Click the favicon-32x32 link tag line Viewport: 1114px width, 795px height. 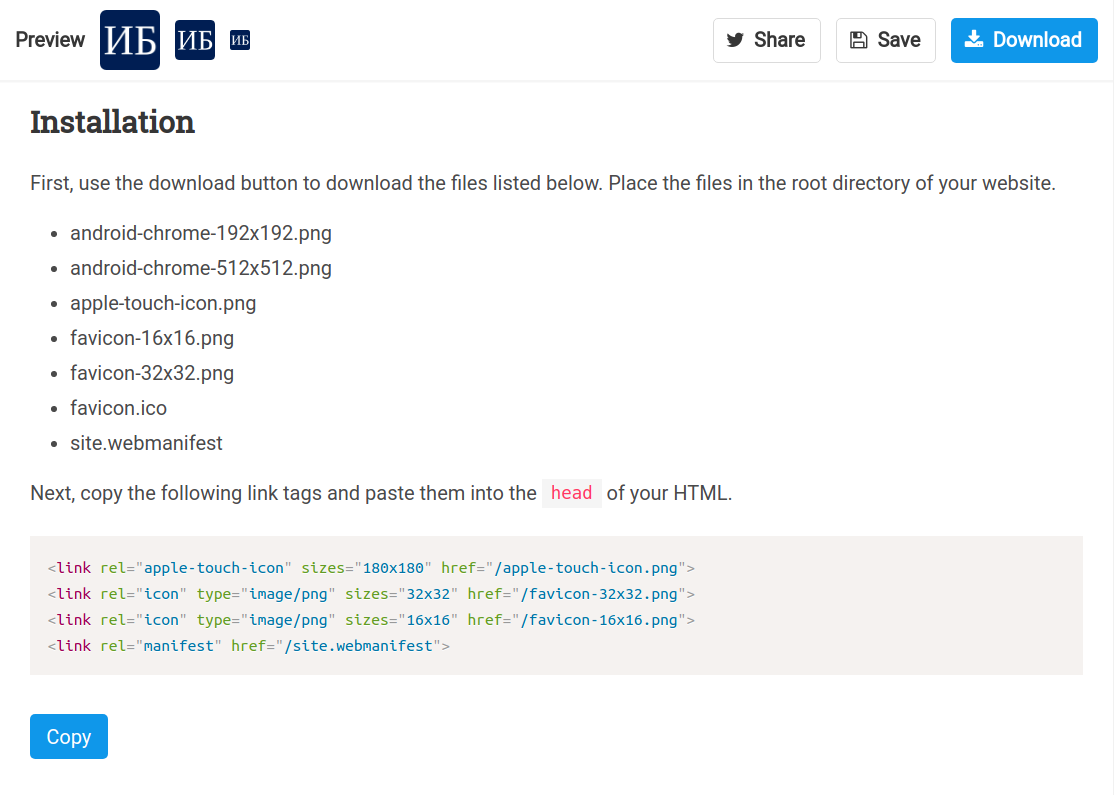(371, 594)
